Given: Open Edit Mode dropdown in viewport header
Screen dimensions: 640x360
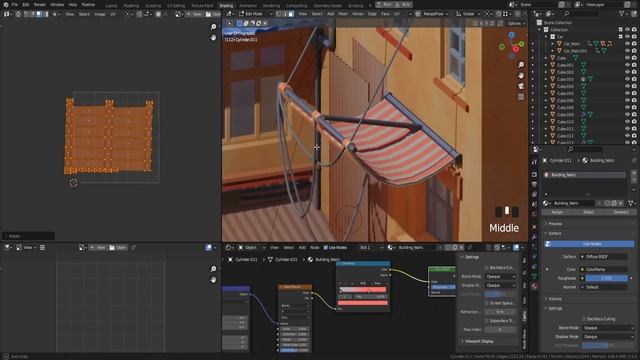Looking at the screenshot, I should [256, 14].
